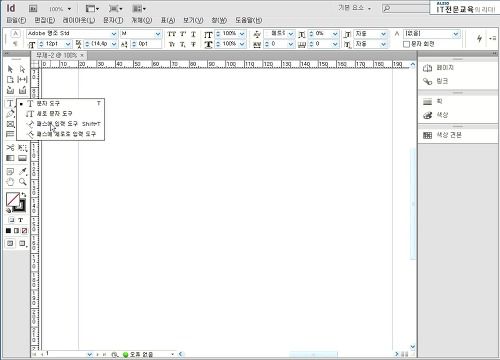500x360 pixels.
Task: Click the Small Caps Tr icon
Action: (172, 44)
